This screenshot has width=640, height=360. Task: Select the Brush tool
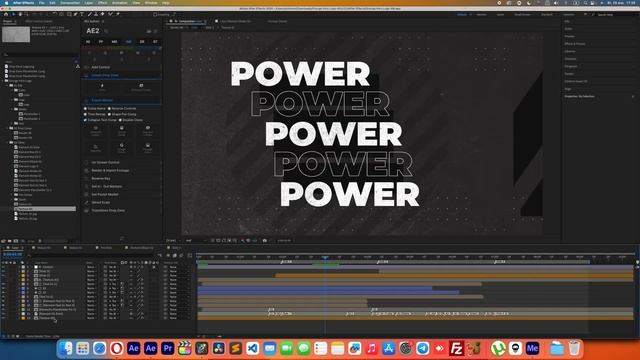pos(89,14)
